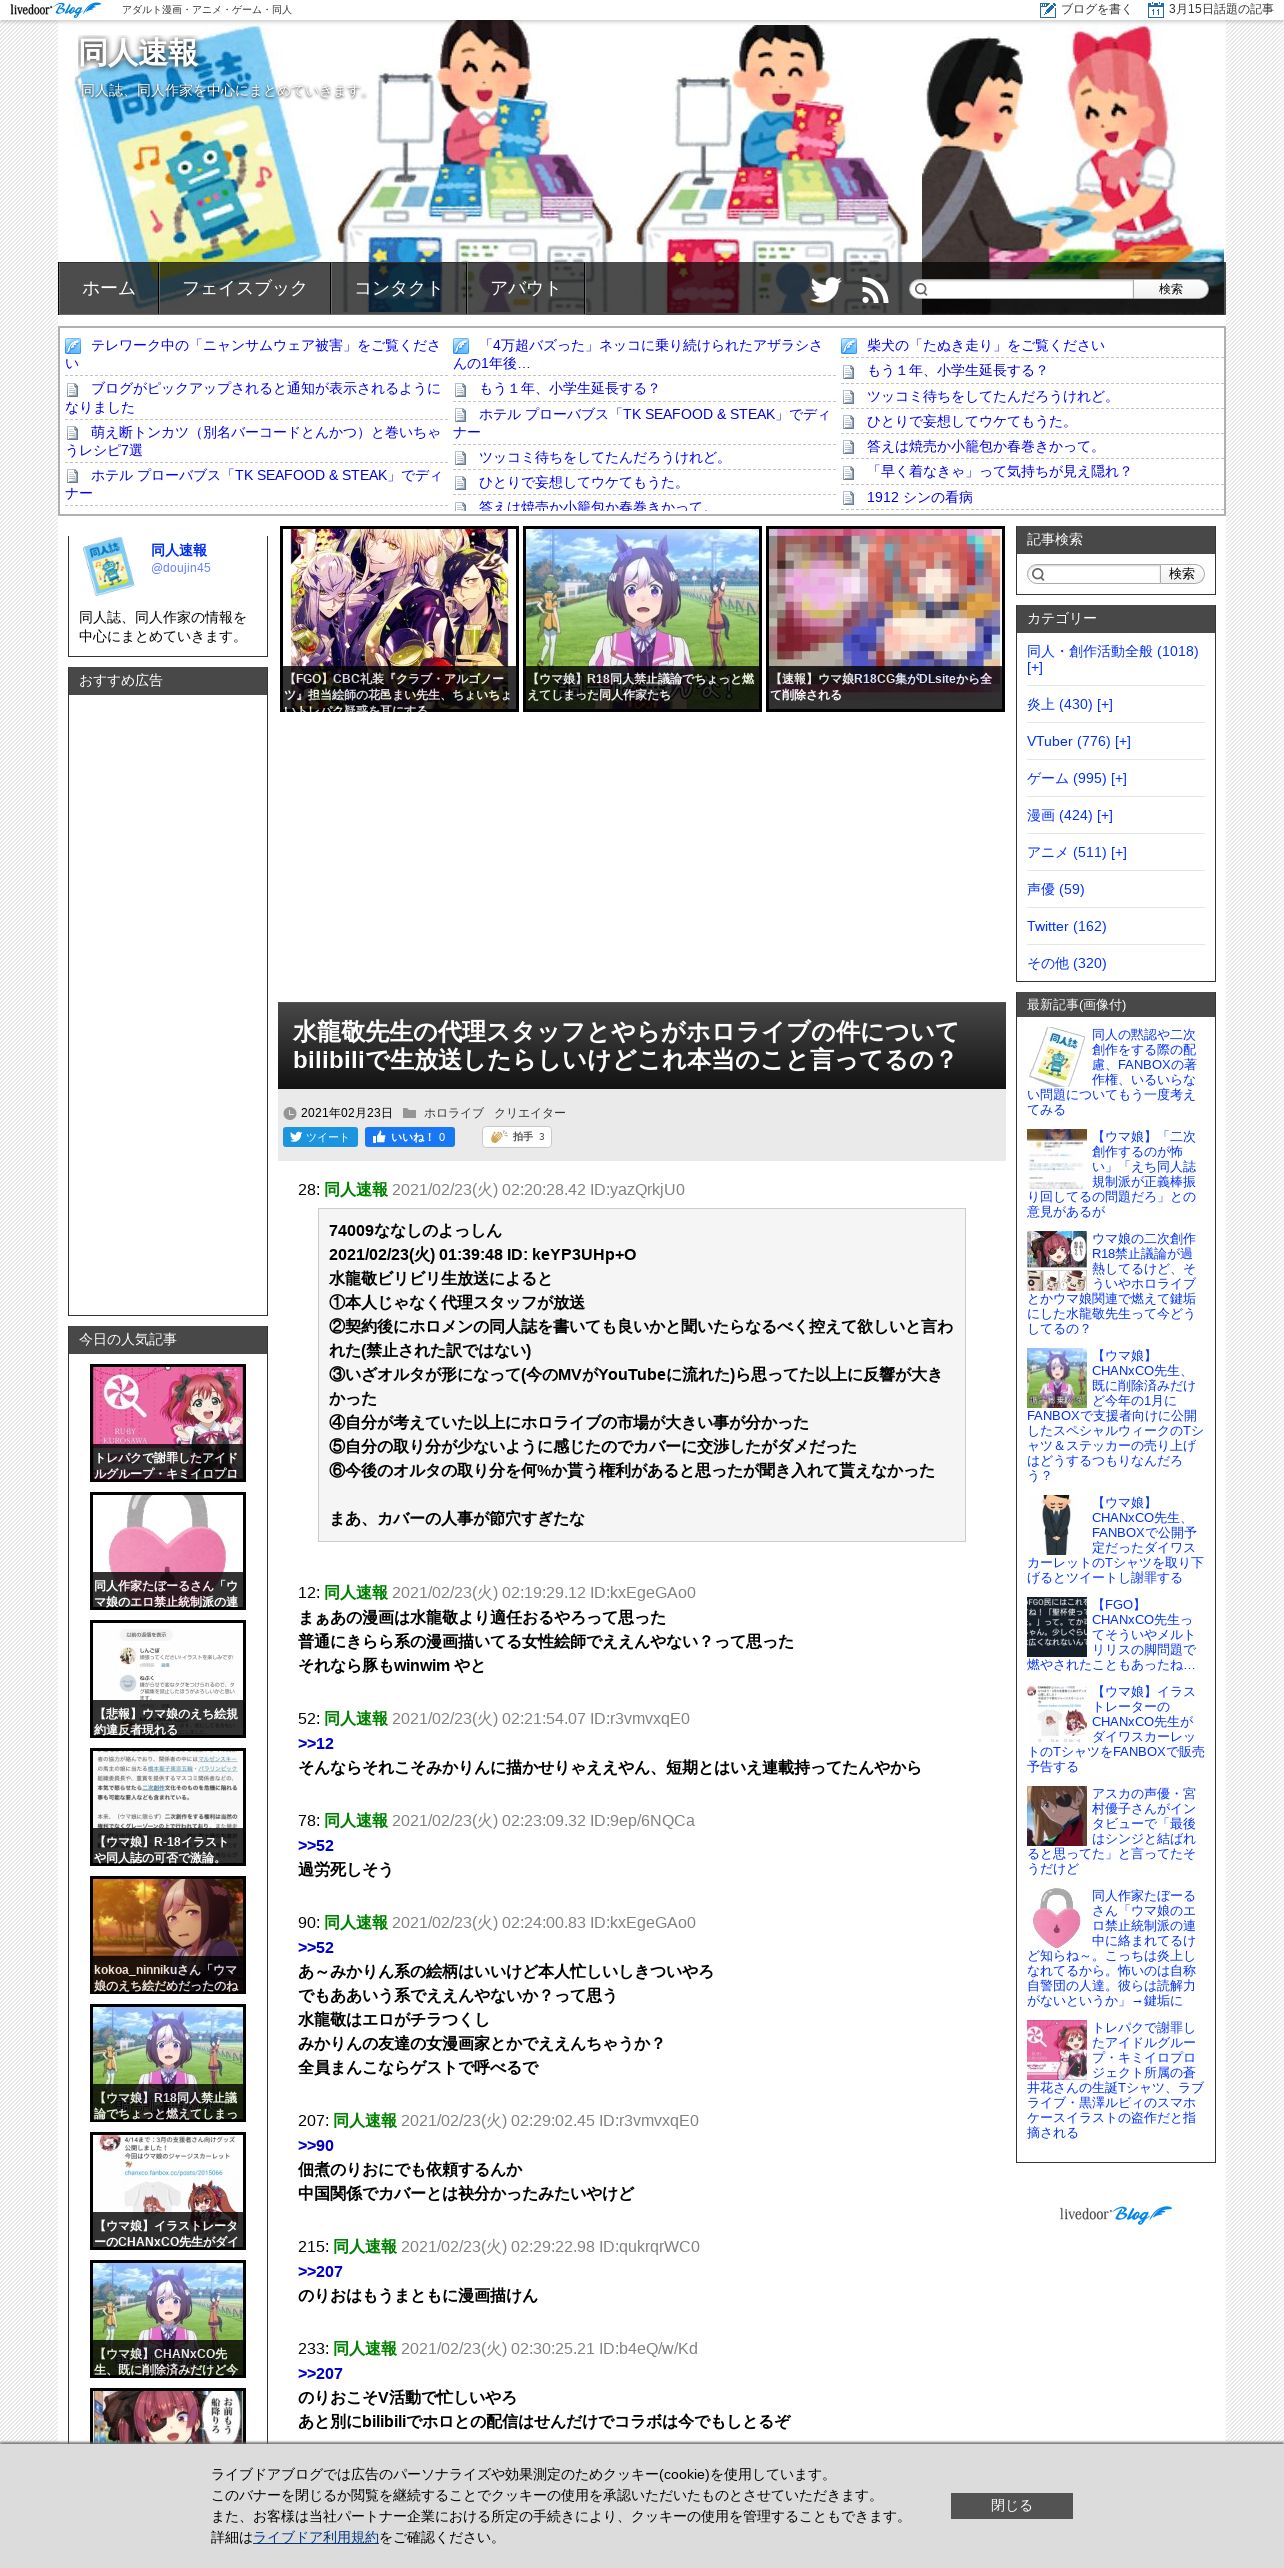Screen dimensions: 1284x2568
Task: Open the その他 (320) category link
Action: (1066, 963)
